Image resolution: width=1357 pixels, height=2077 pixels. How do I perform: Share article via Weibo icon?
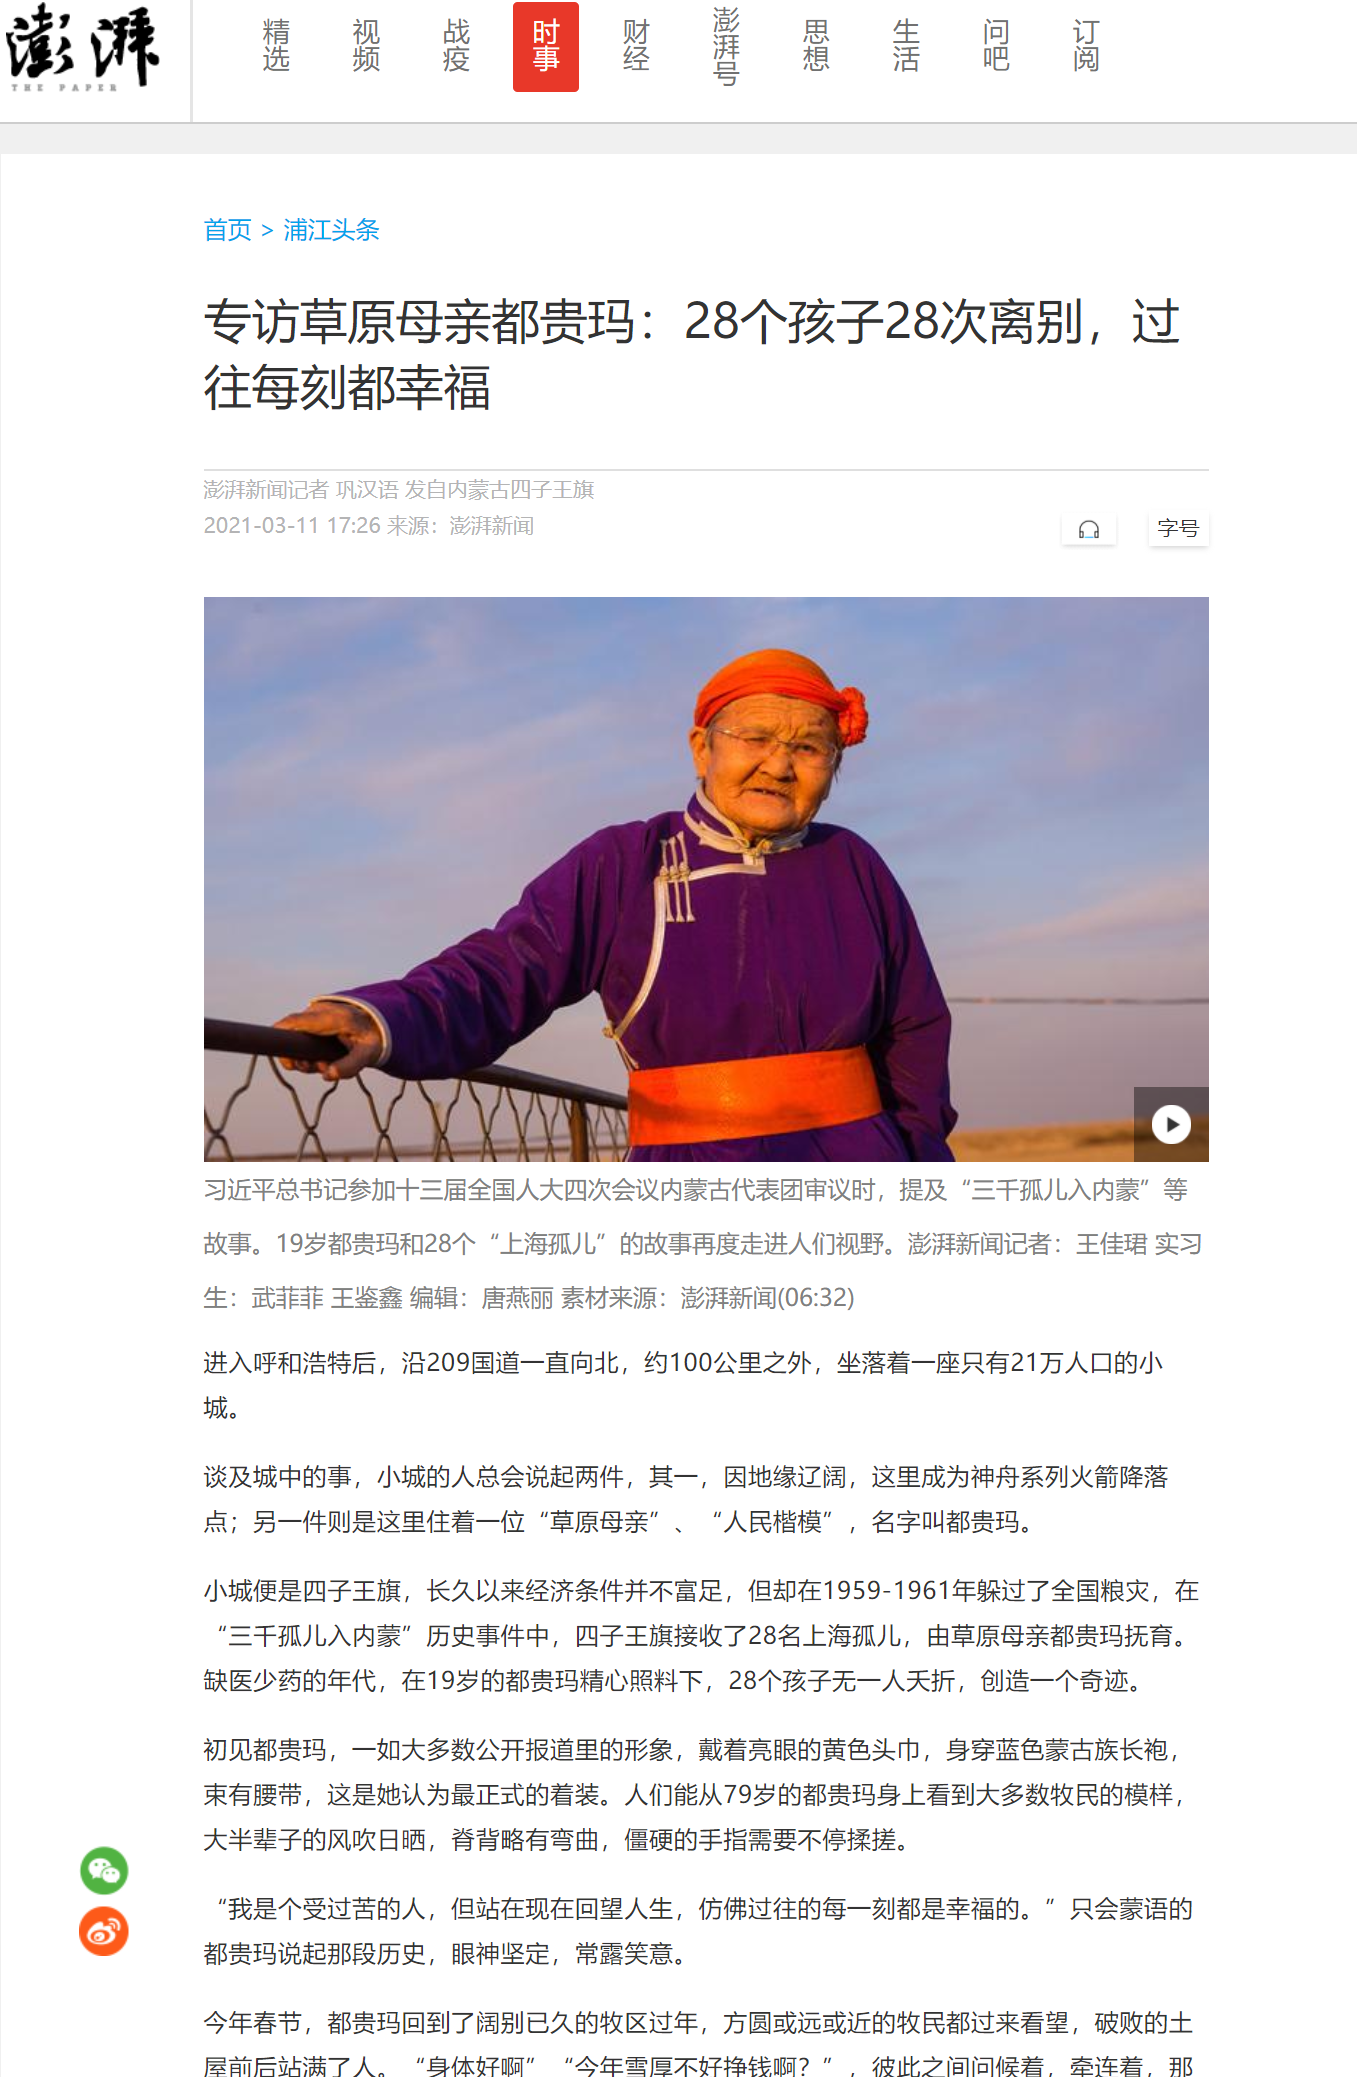(x=104, y=1931)
